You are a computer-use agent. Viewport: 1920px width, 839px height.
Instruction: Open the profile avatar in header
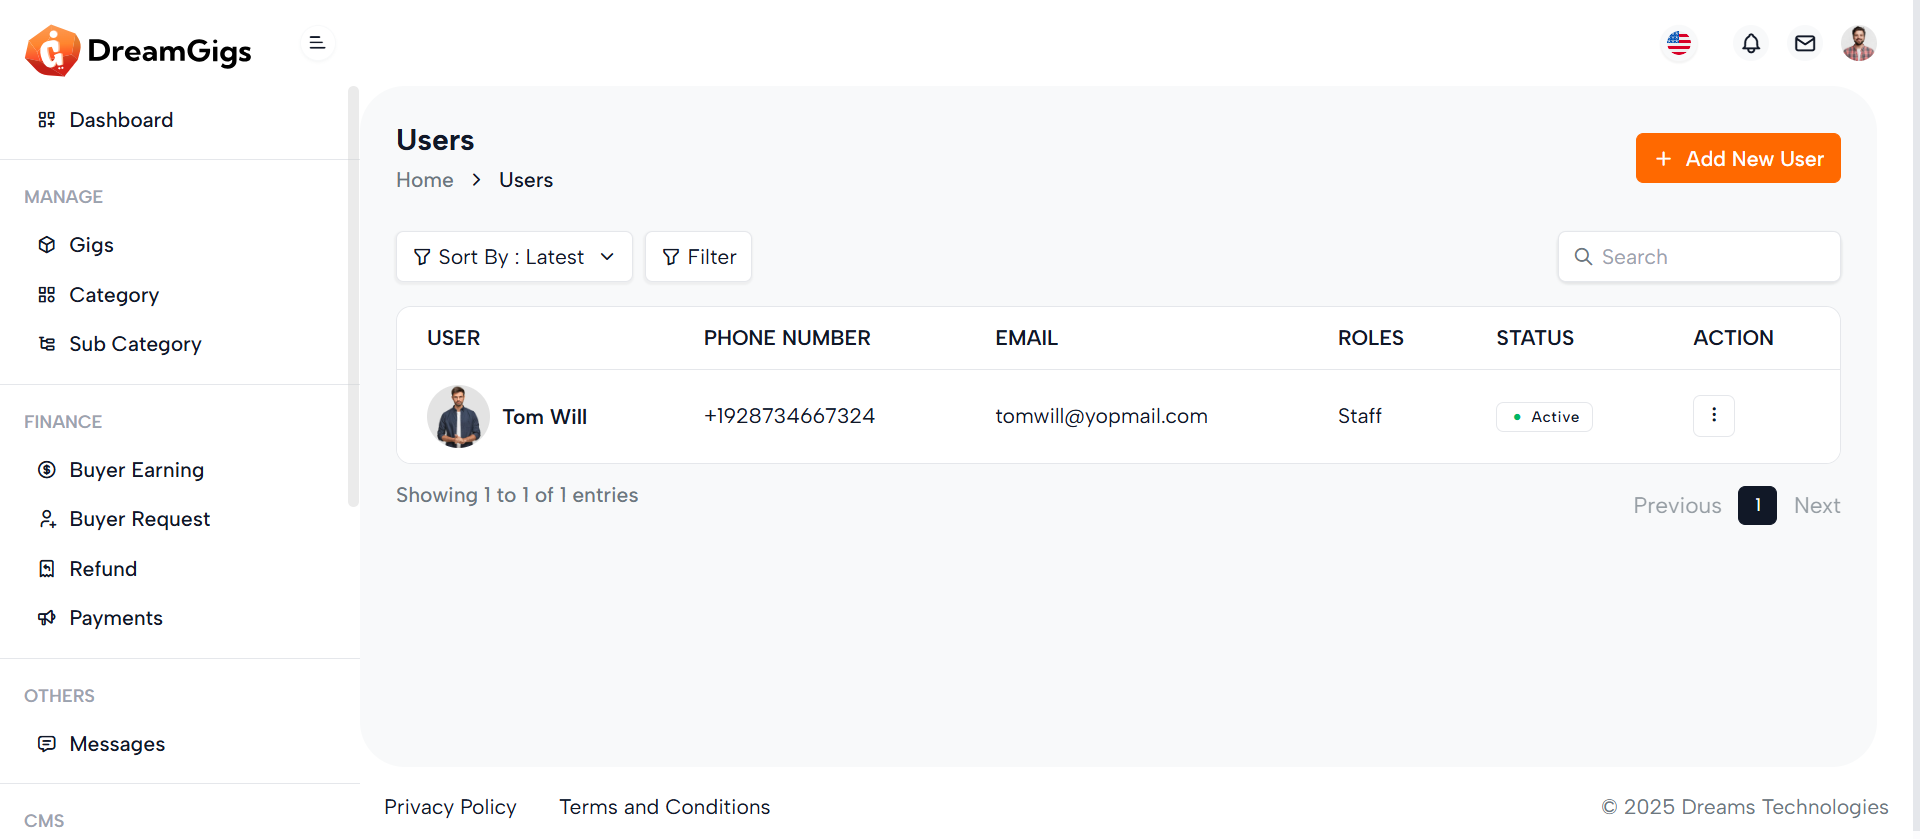(1858, 44)
